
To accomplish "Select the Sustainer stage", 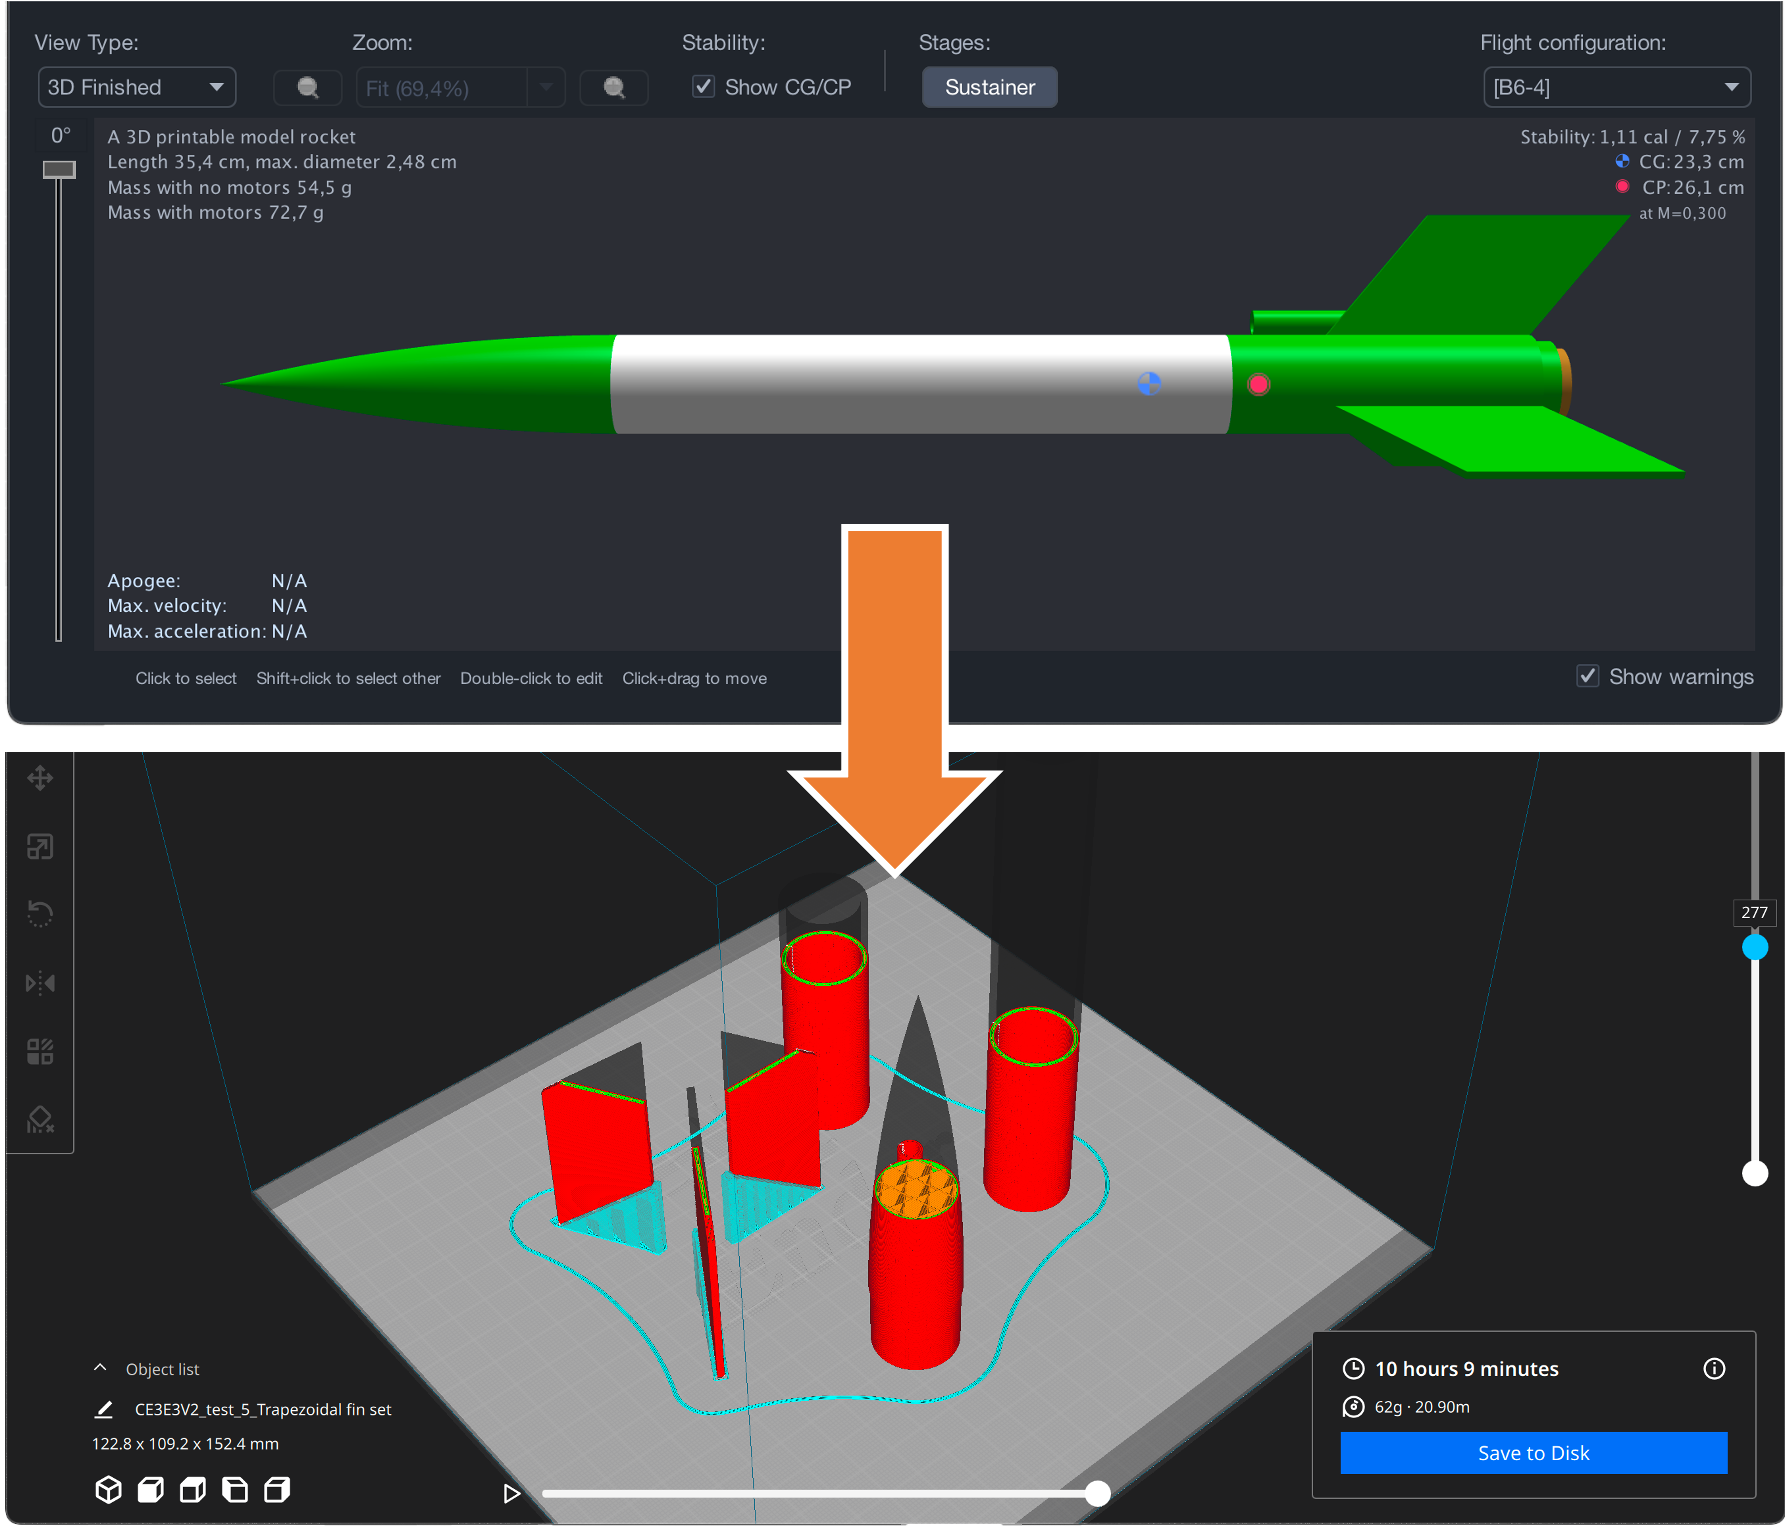I will [989, 87].
